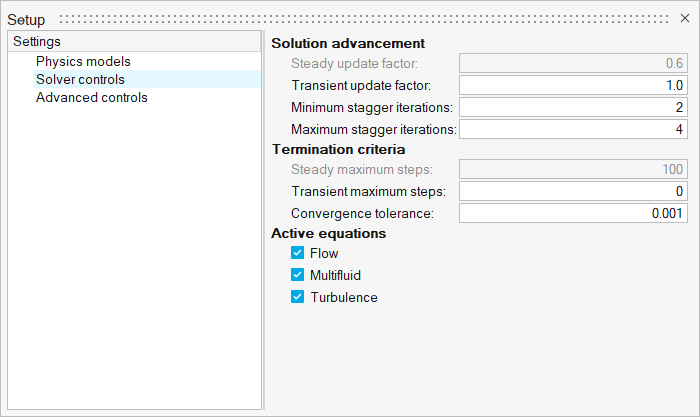Uncheck the Flow equation checkbox
Viewport: 700px width, 417px height.
point(297,253)
